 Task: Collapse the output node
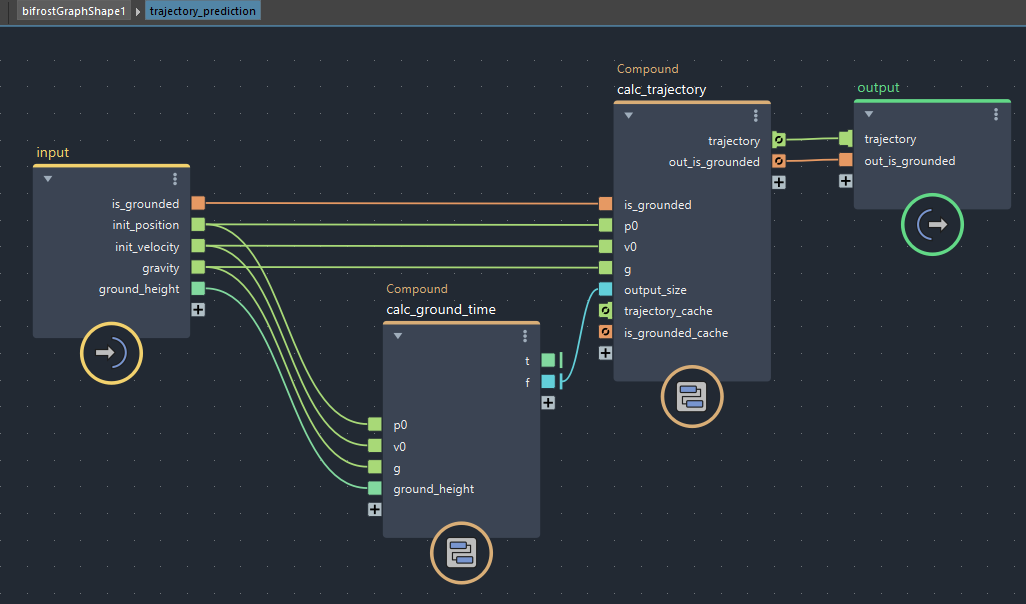869,114
